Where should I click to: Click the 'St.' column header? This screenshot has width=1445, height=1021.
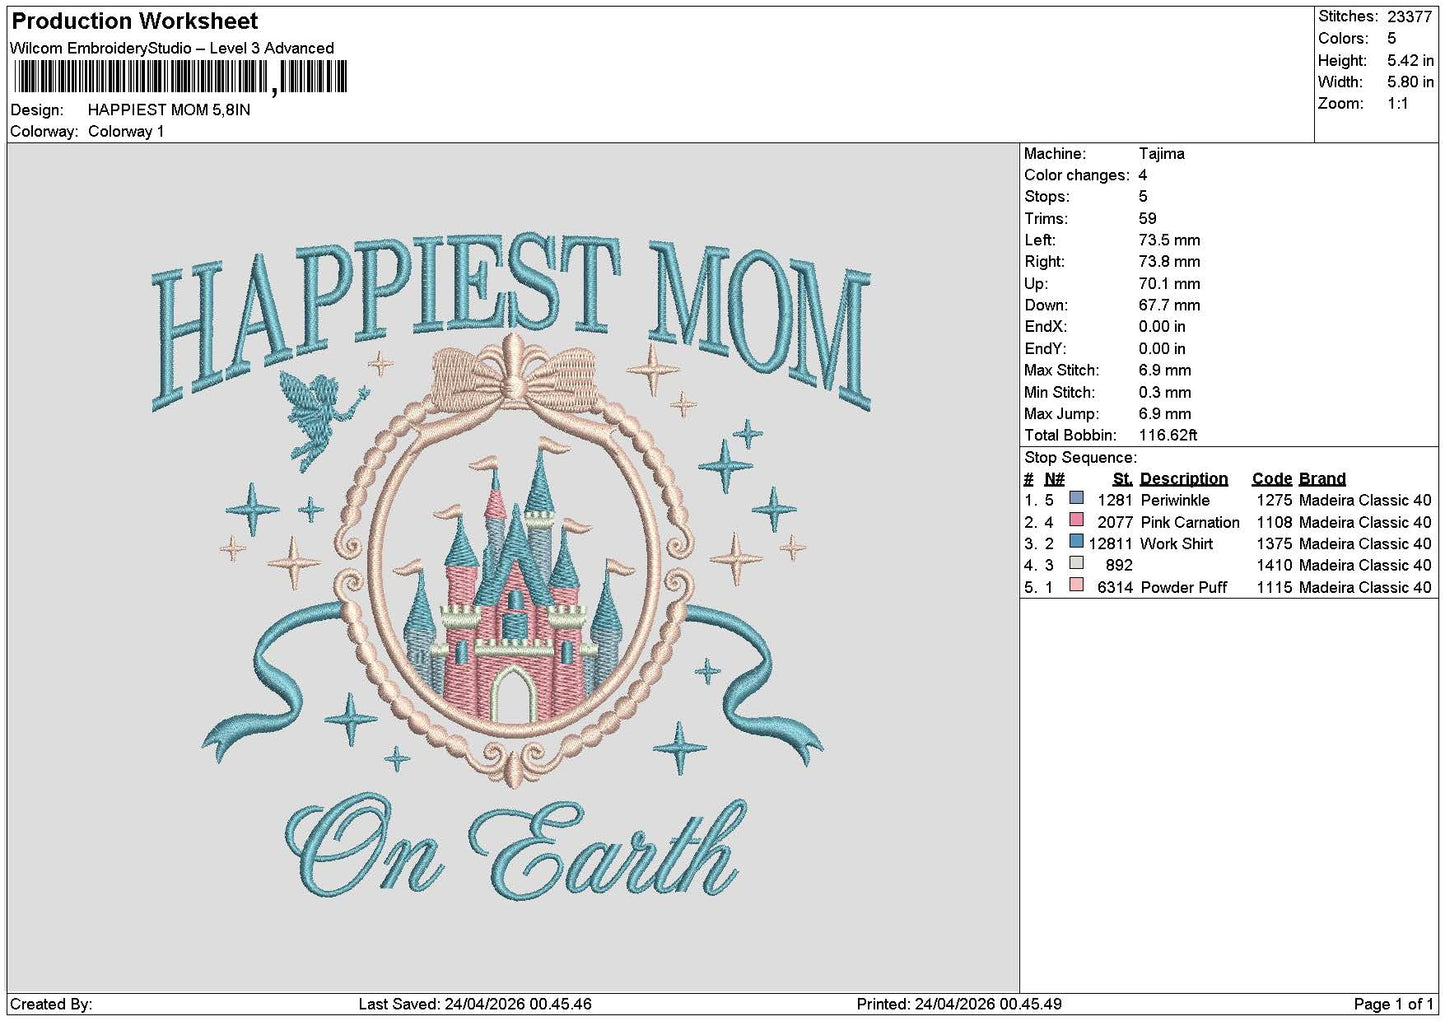tap(1123, 479)
